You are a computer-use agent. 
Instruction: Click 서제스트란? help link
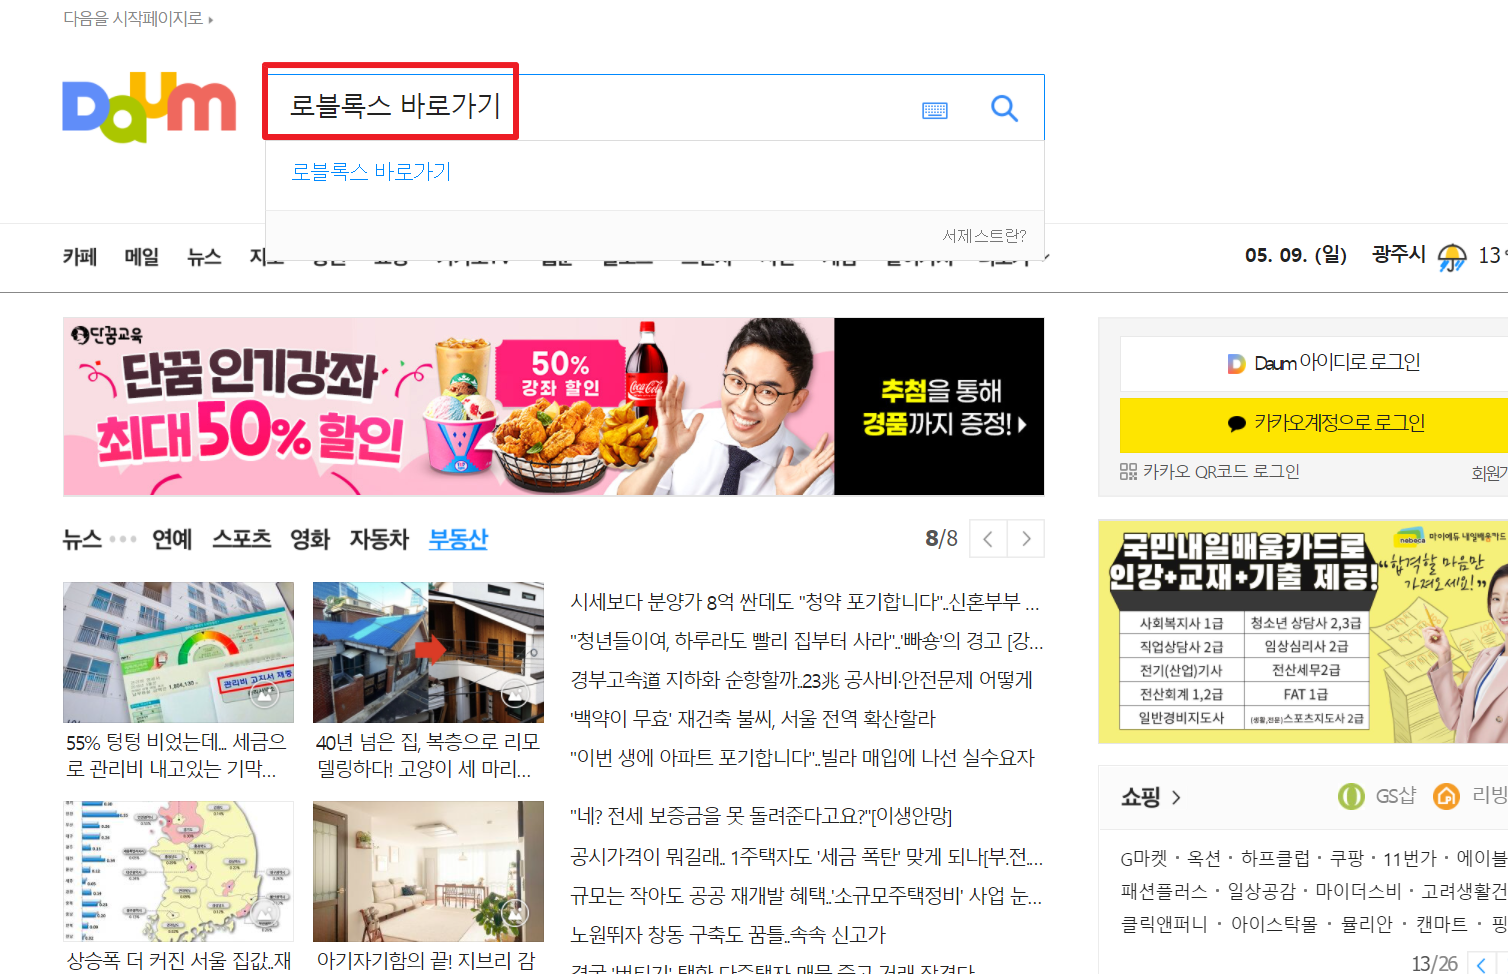984,236
